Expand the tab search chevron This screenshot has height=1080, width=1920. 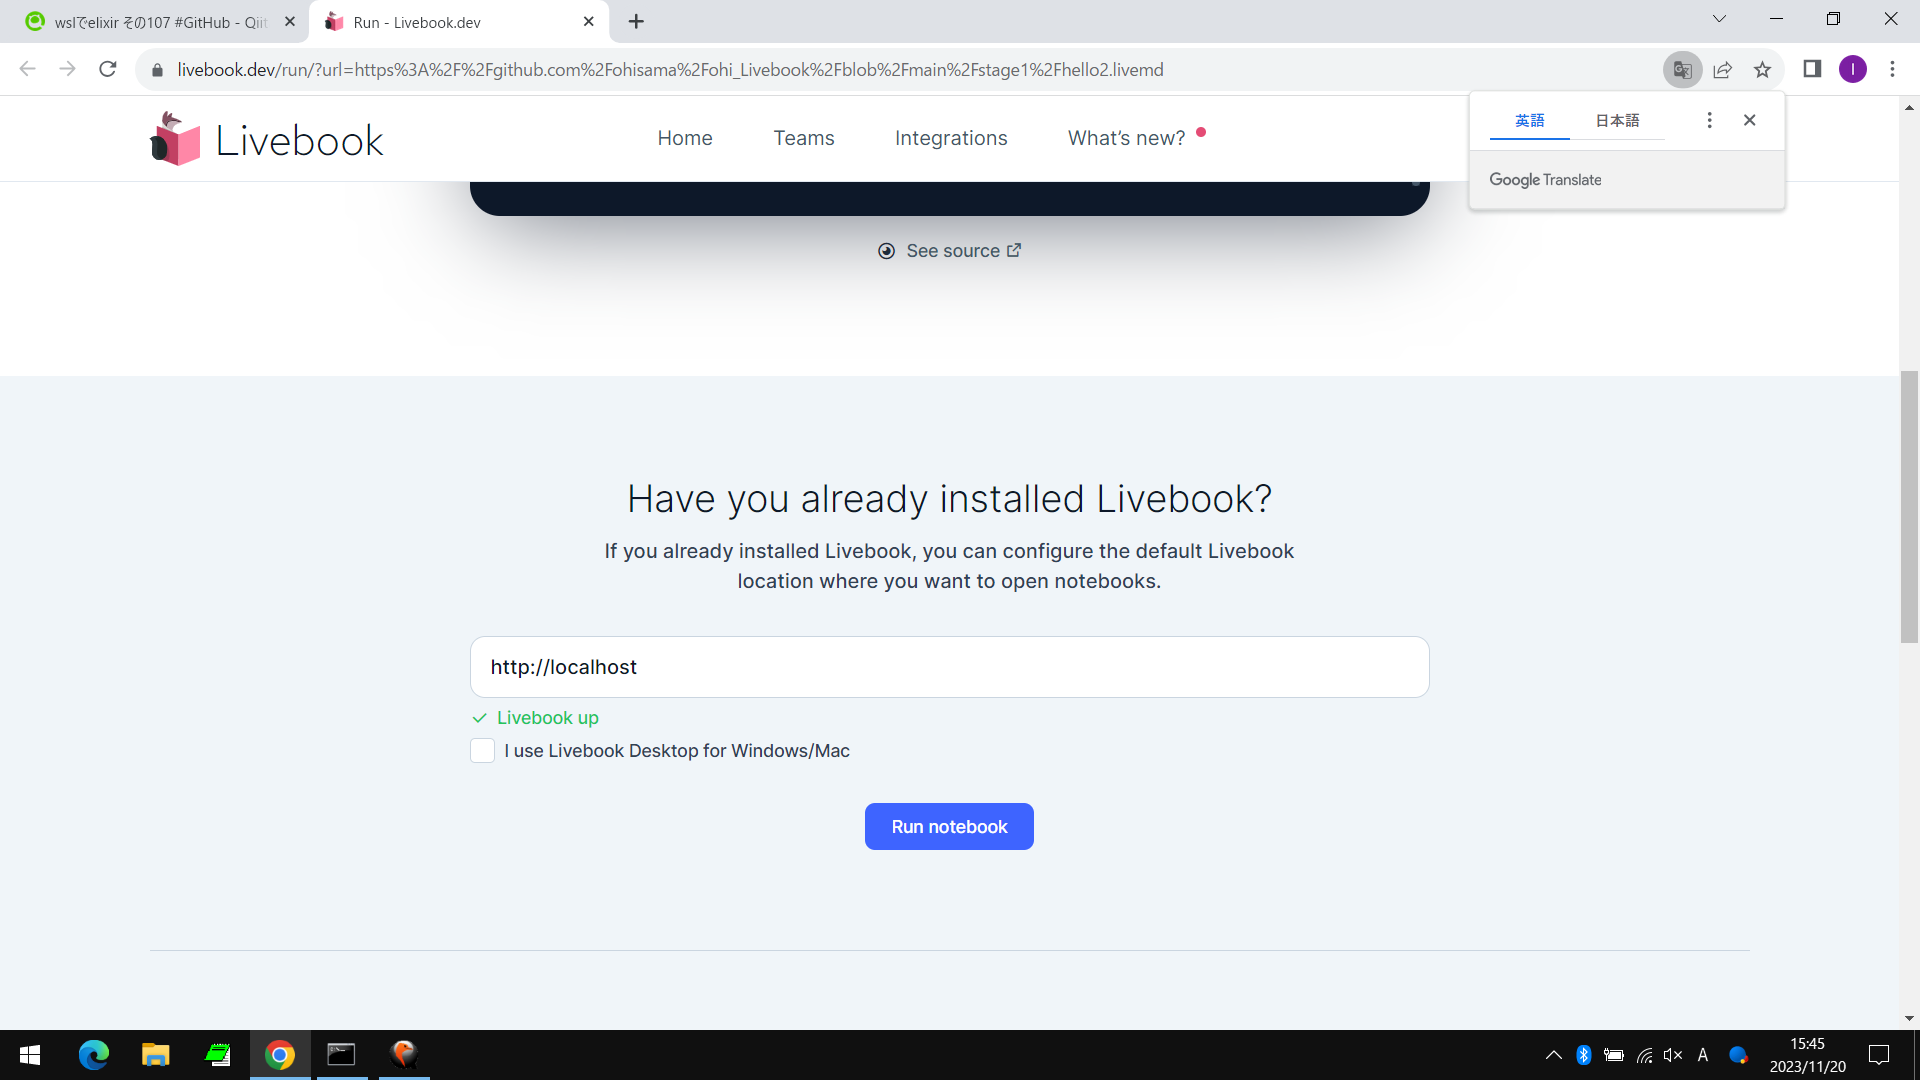(x=1719, y=19)
